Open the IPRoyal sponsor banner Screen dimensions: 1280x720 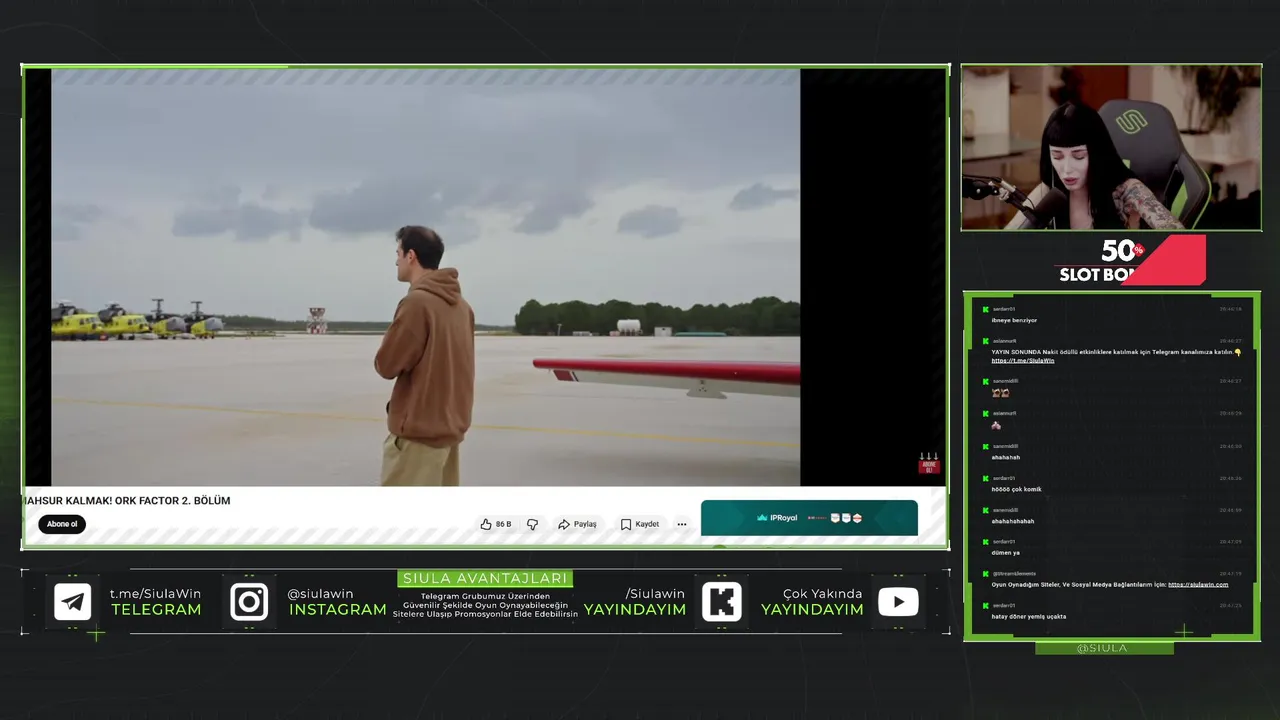click(809, 518)
